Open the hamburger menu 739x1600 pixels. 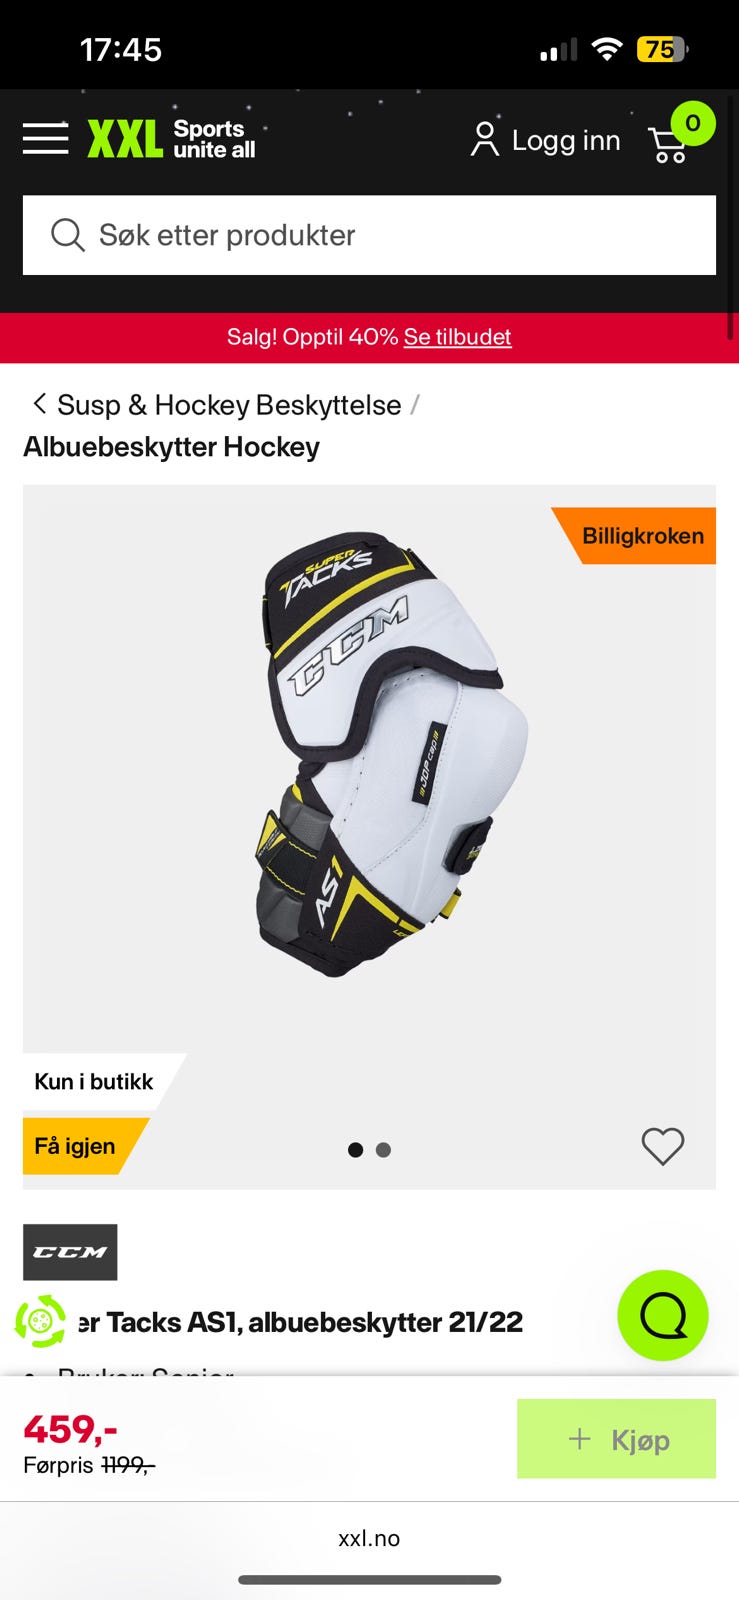click(x=46, y=139)
